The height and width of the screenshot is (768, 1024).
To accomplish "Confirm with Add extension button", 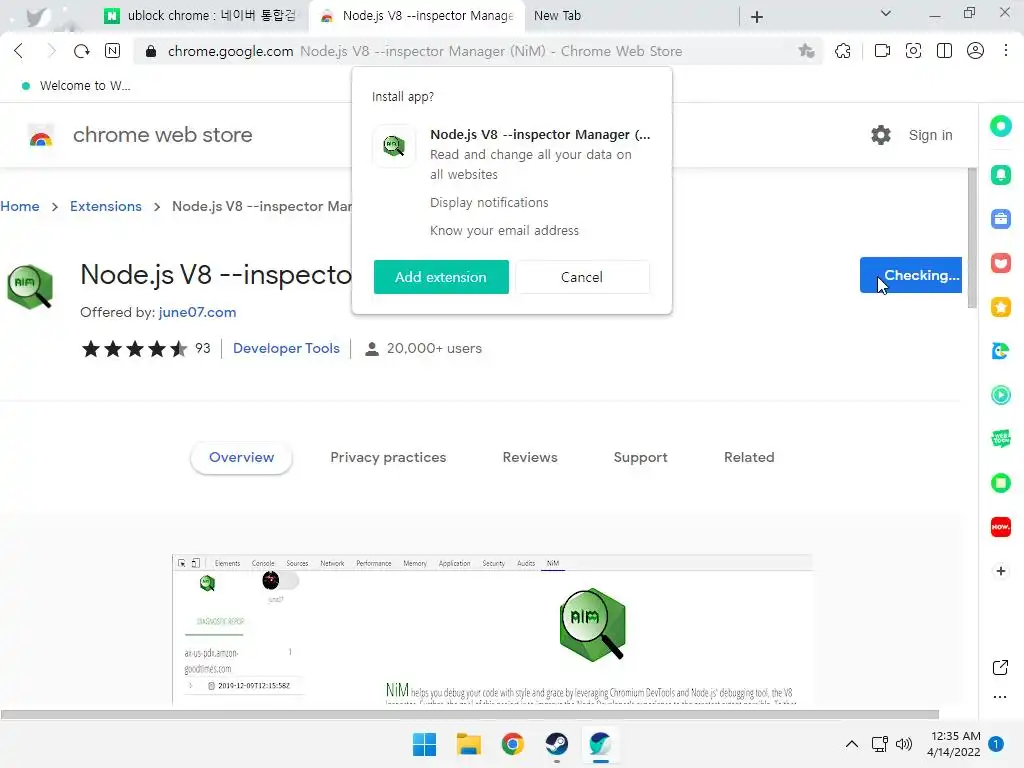I will click(441, 277).
